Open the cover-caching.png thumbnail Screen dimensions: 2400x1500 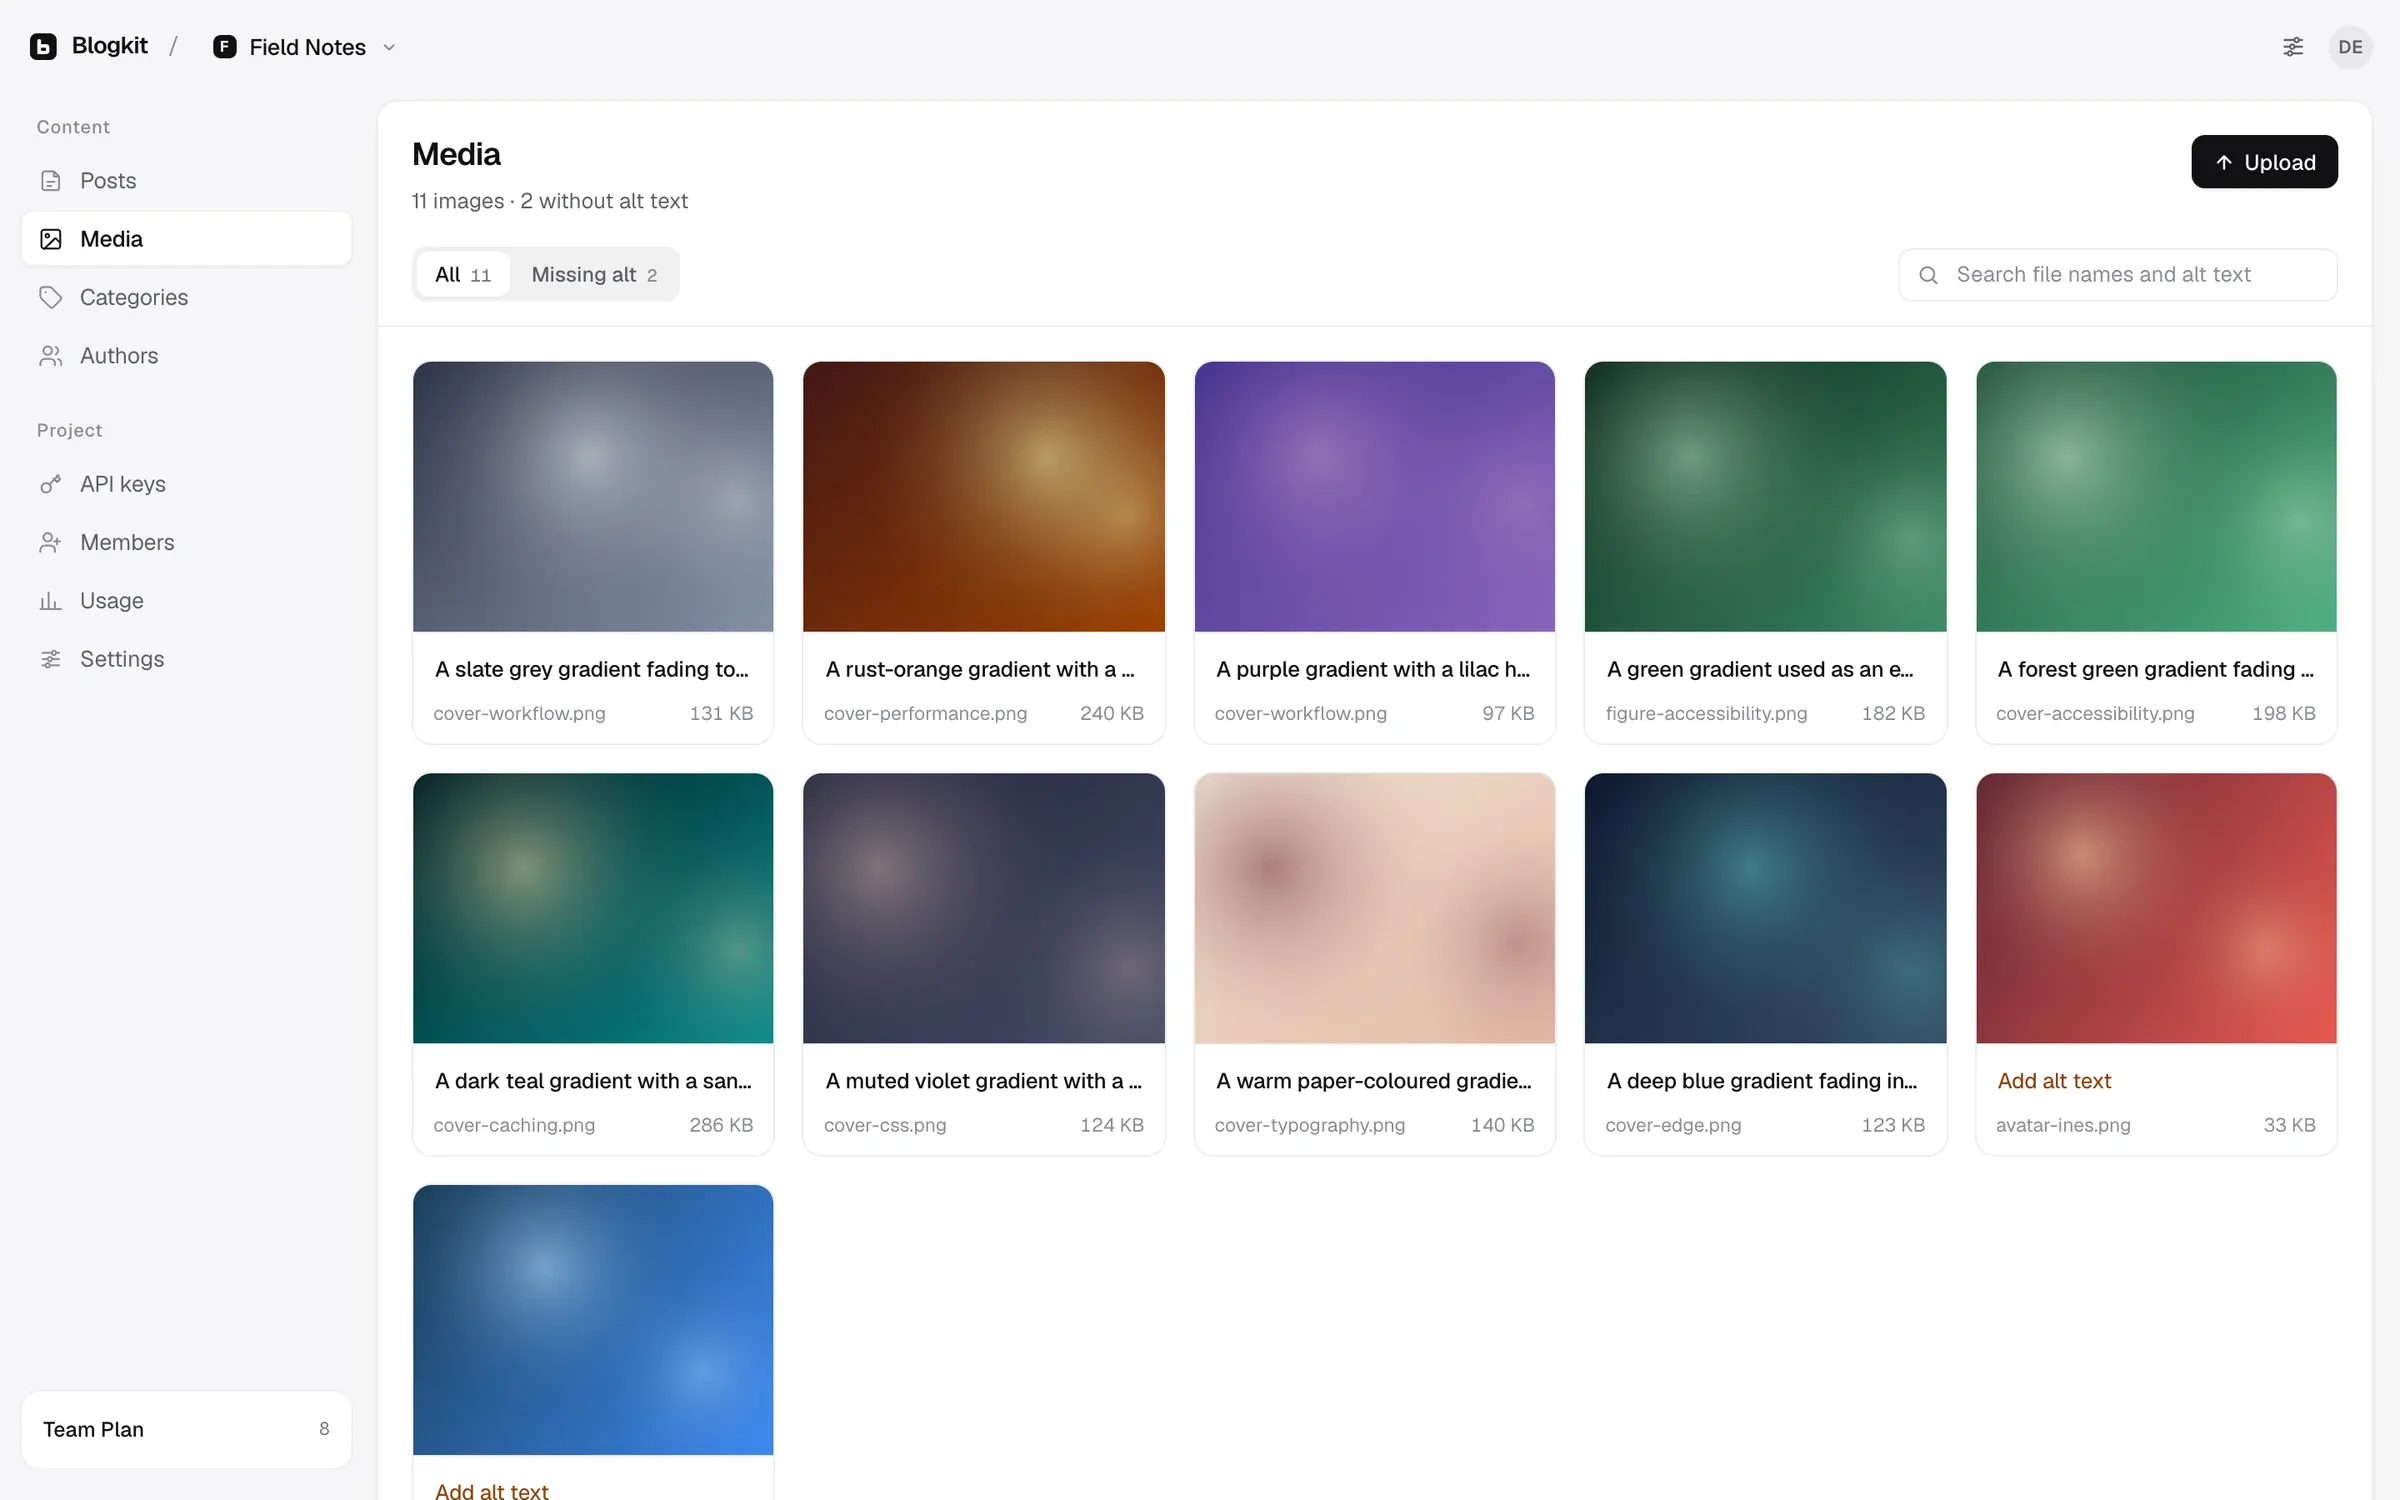pyautogui.click(x=593, y=908)
